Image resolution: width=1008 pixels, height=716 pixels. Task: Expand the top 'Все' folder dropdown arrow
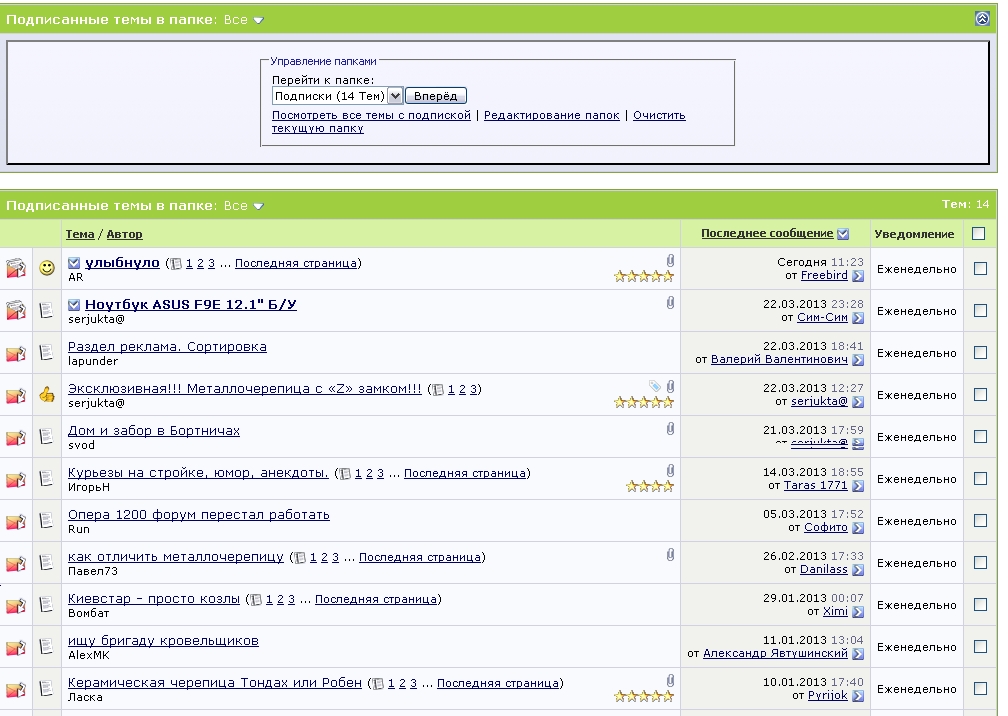258,21
